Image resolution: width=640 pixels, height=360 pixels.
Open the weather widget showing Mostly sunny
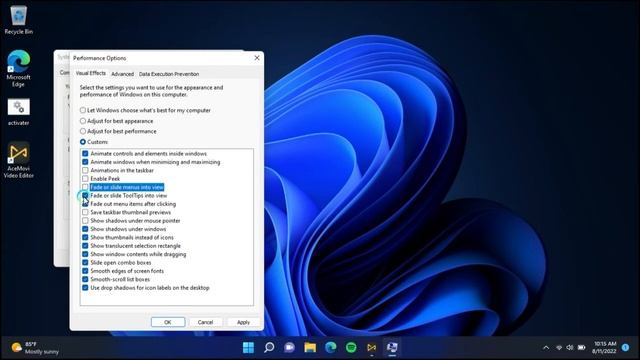pyautogui.click(x=35, y=348)
